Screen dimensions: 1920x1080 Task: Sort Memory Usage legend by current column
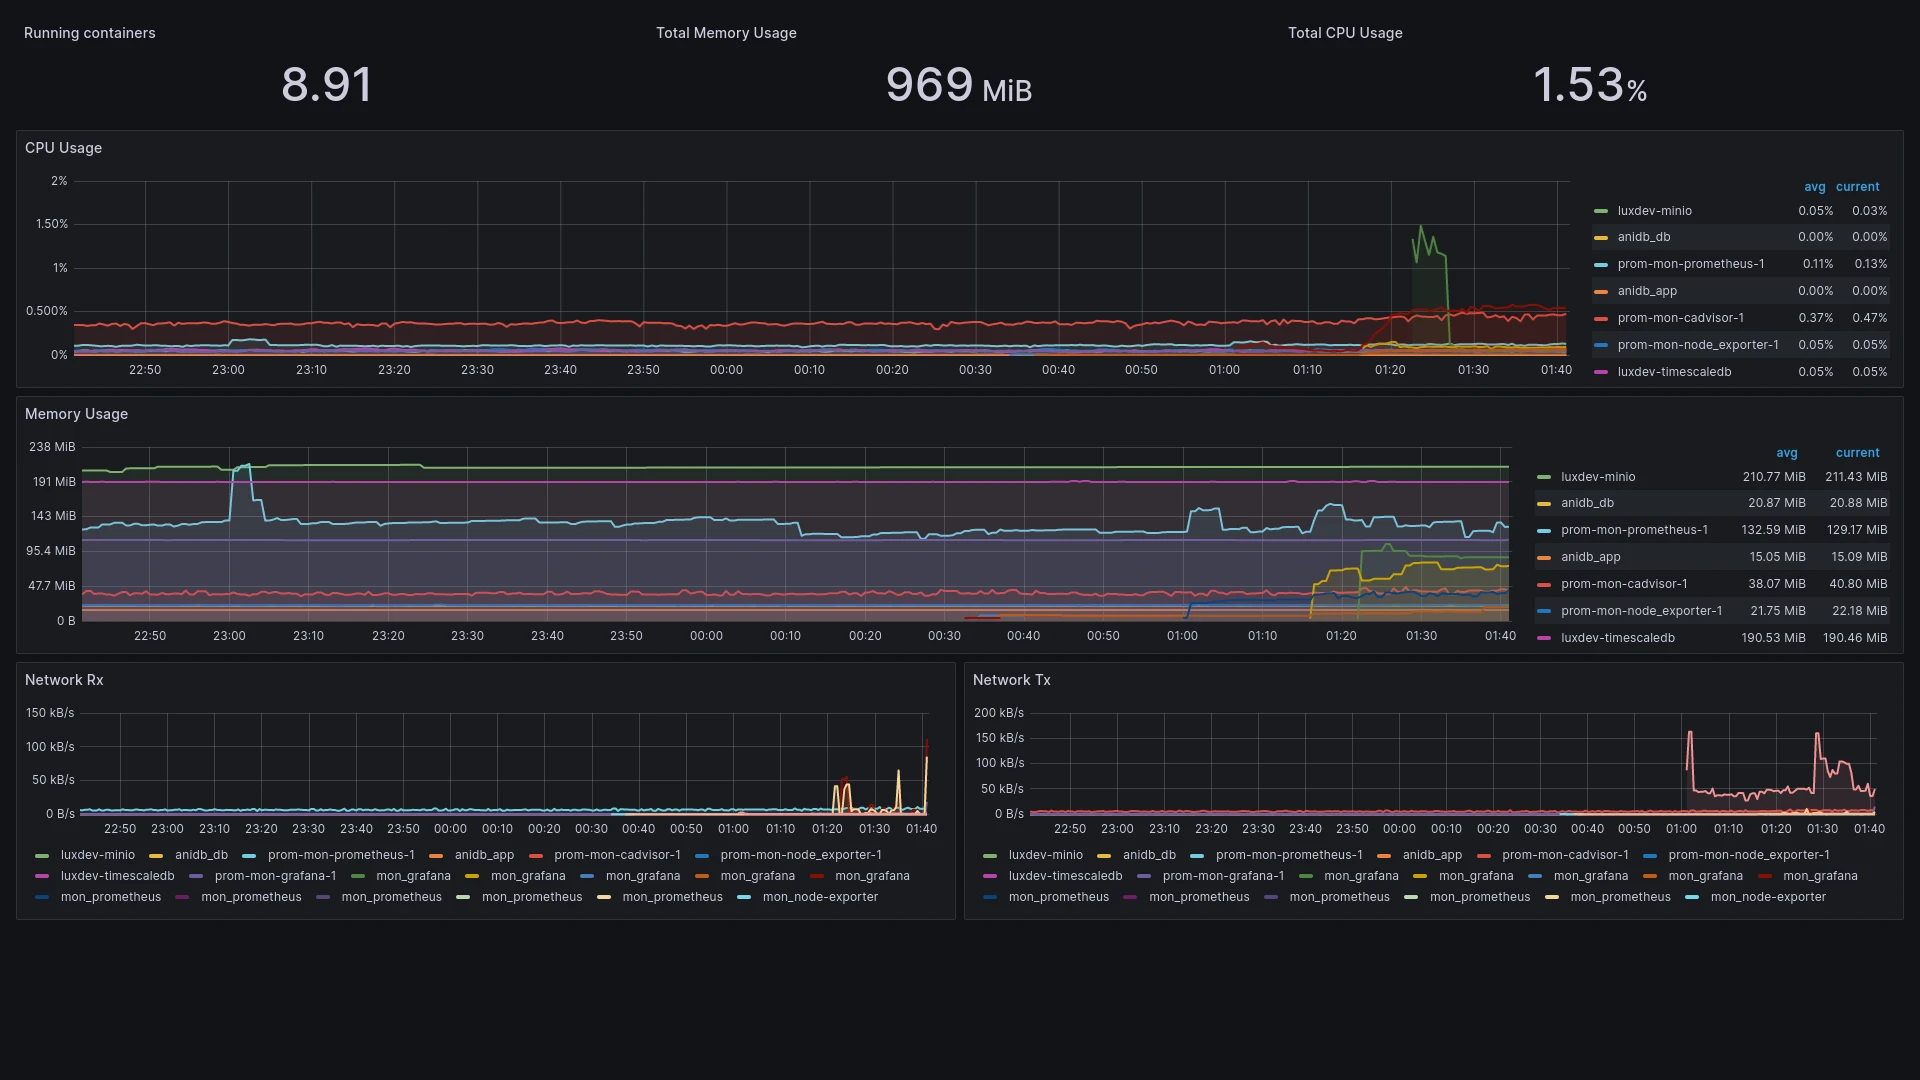[x=1857, y=453]
